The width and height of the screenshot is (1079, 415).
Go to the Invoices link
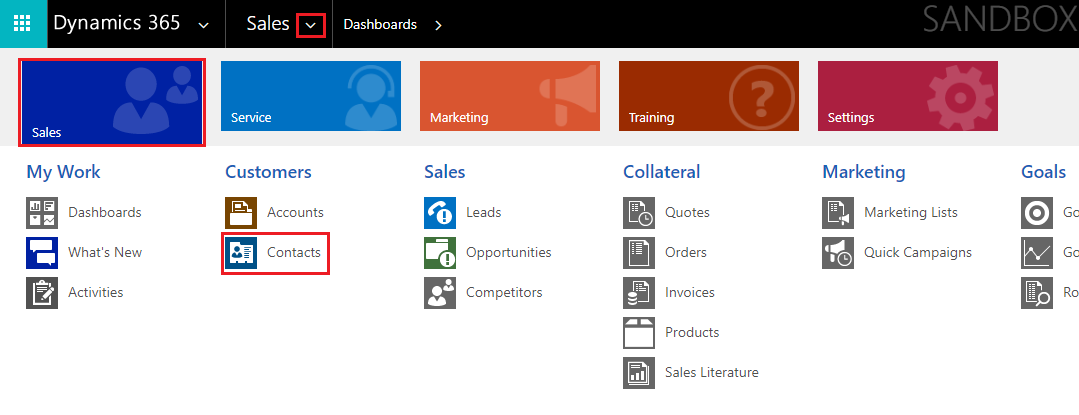click(x=689, y=293)
